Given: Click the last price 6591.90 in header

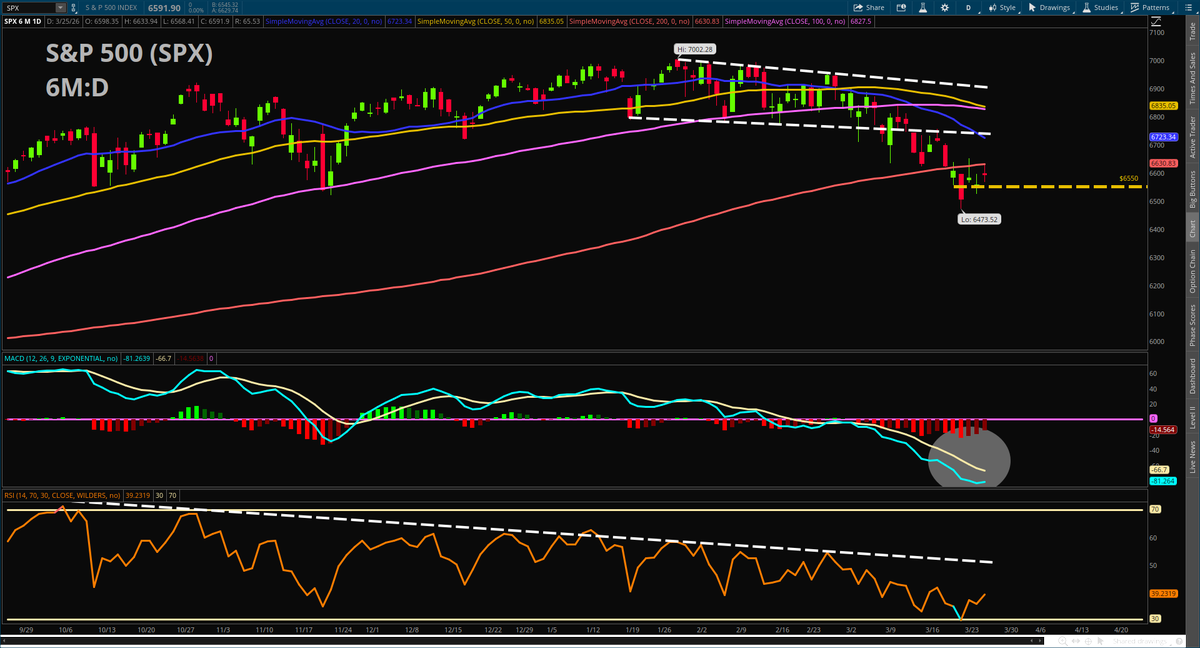Looking at the screenshot, I should click(164, 8).
